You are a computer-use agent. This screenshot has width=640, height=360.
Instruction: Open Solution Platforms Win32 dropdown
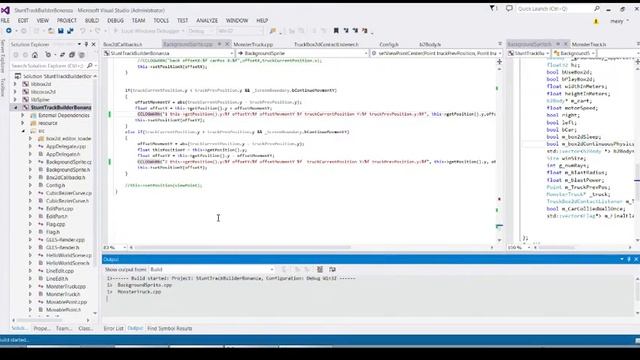[240, 31]
